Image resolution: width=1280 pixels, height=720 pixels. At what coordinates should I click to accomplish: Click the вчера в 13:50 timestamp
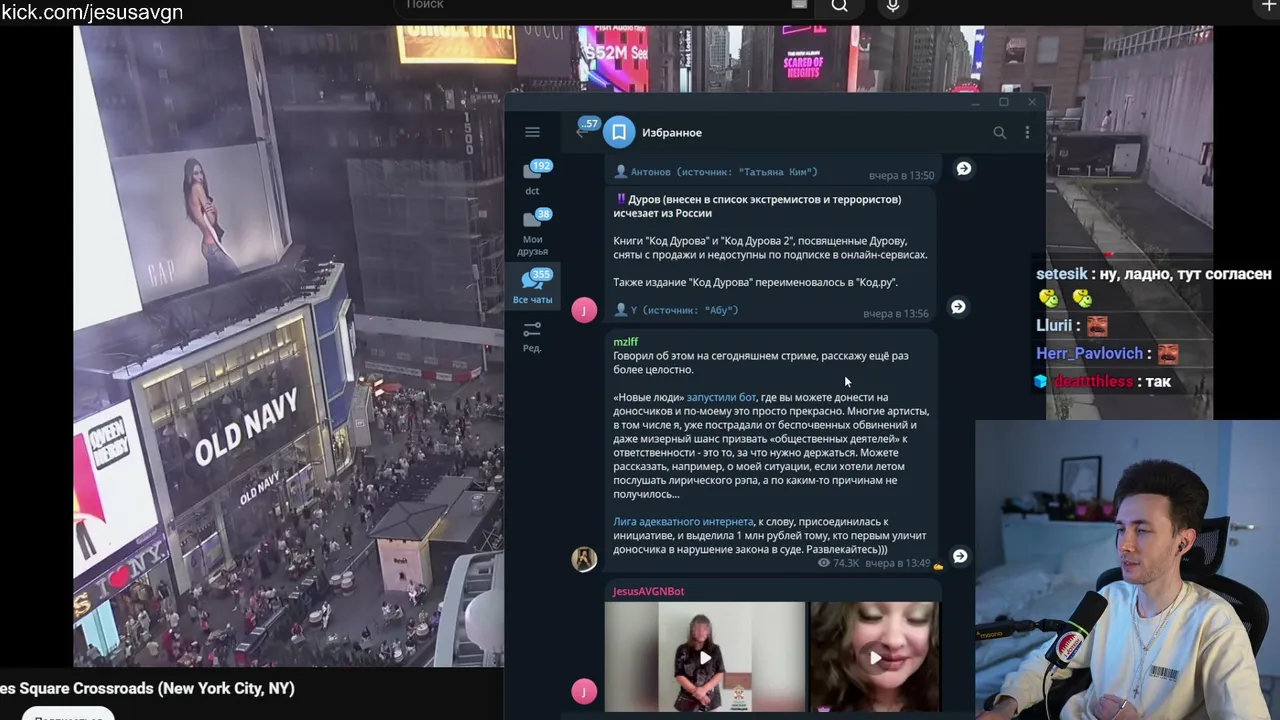tap(902, 176)
